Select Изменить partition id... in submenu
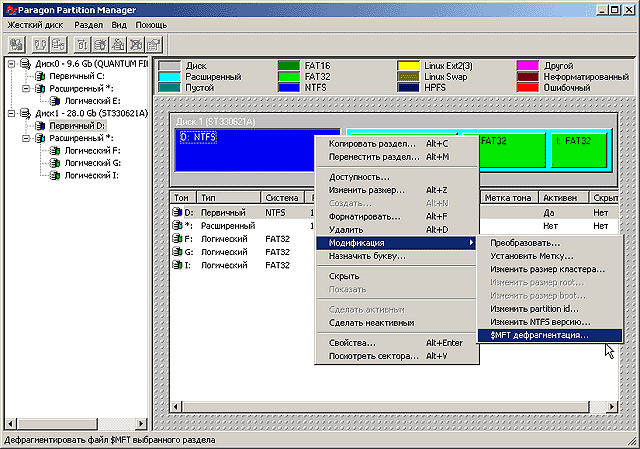Screen dimensions: 640x449 (549, 309)
